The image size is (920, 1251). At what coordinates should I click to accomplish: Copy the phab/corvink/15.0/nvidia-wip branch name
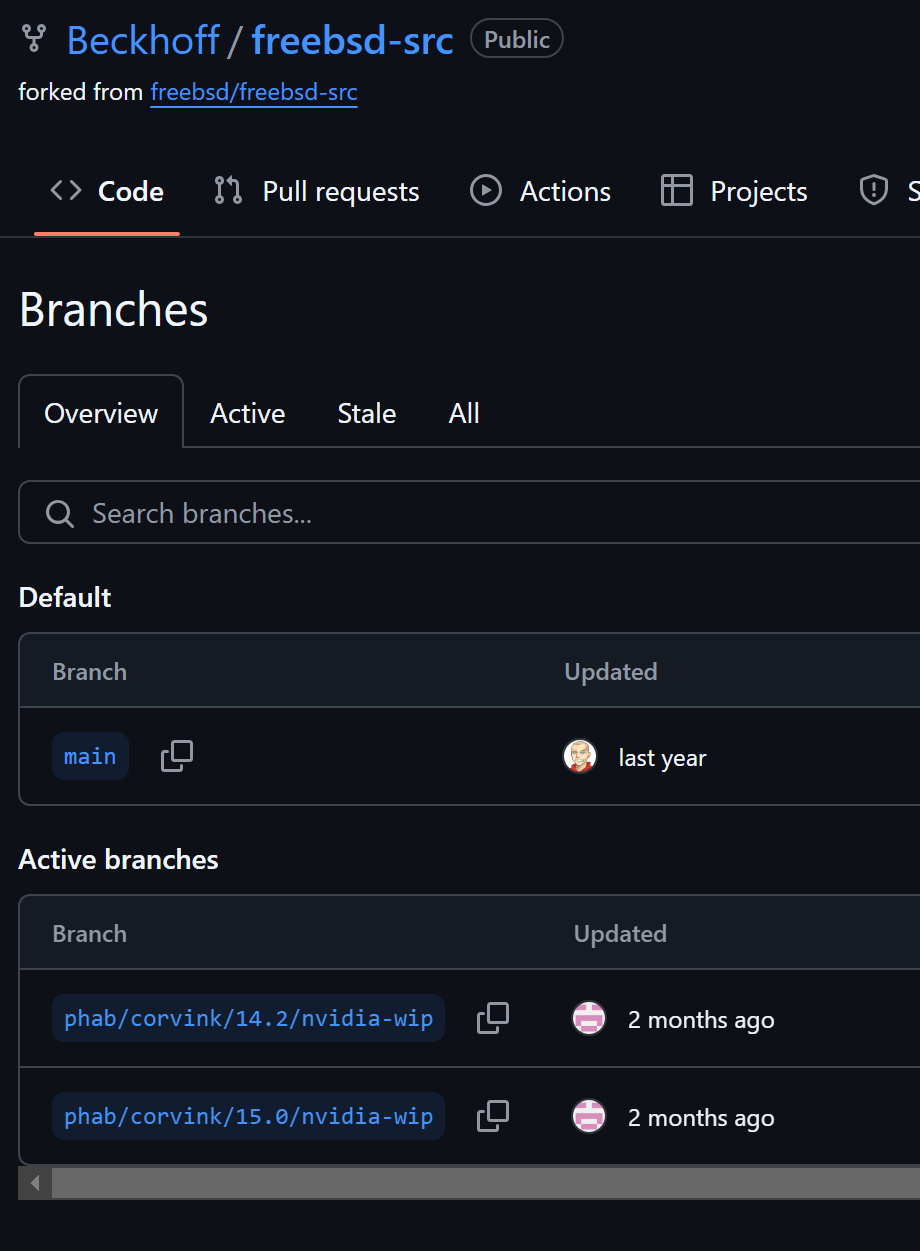click(492, 1116)
